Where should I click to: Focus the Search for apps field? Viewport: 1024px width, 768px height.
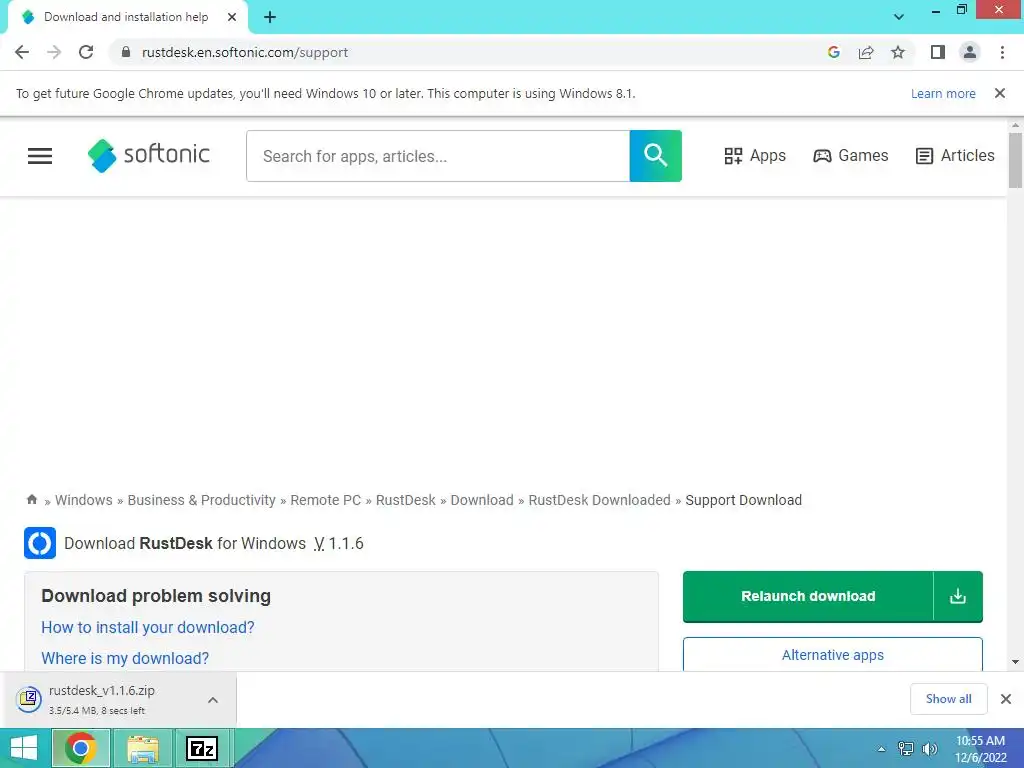438,156
